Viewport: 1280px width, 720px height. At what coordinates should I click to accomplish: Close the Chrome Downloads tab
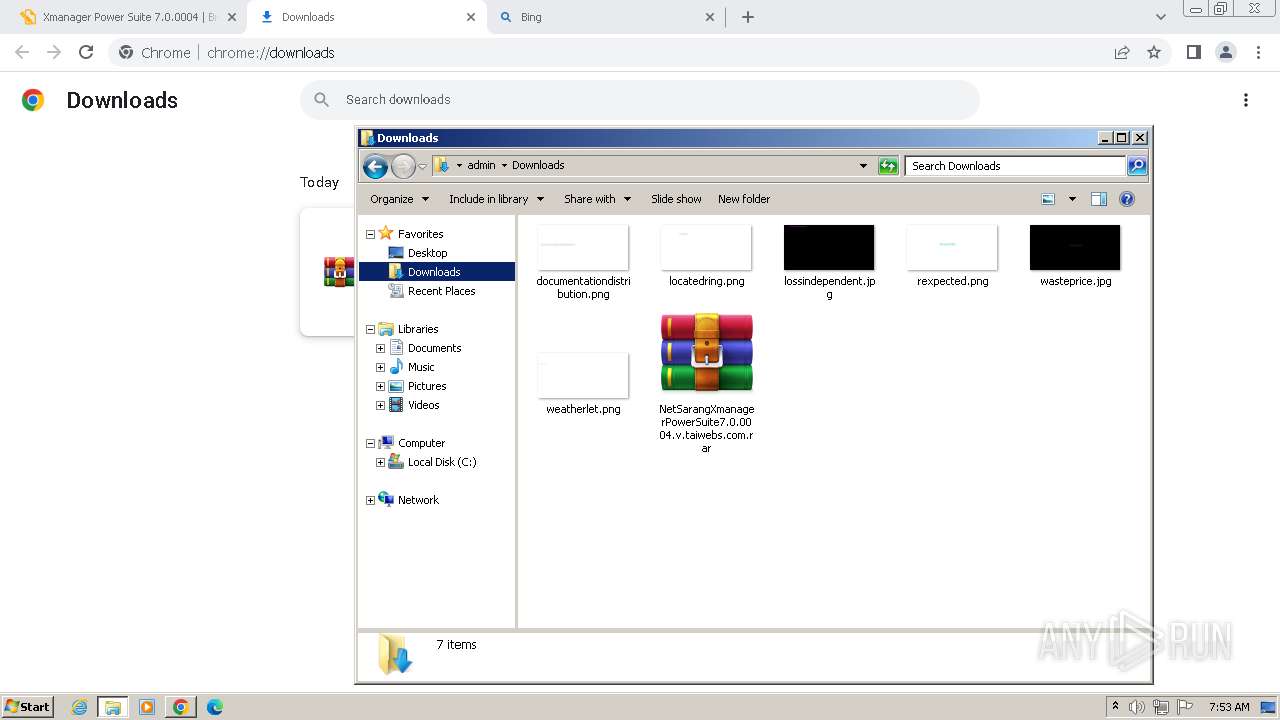coord(471,17)
